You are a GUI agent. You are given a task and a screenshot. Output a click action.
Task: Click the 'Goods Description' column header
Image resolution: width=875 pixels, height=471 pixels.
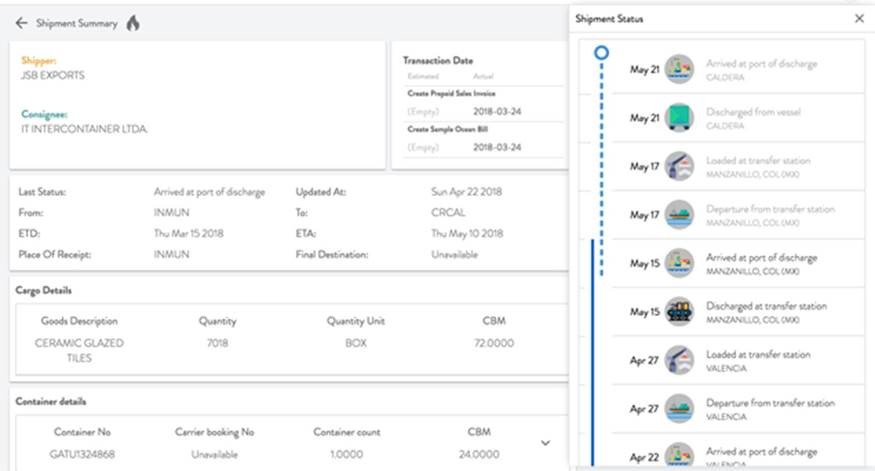tap(79, 321)
